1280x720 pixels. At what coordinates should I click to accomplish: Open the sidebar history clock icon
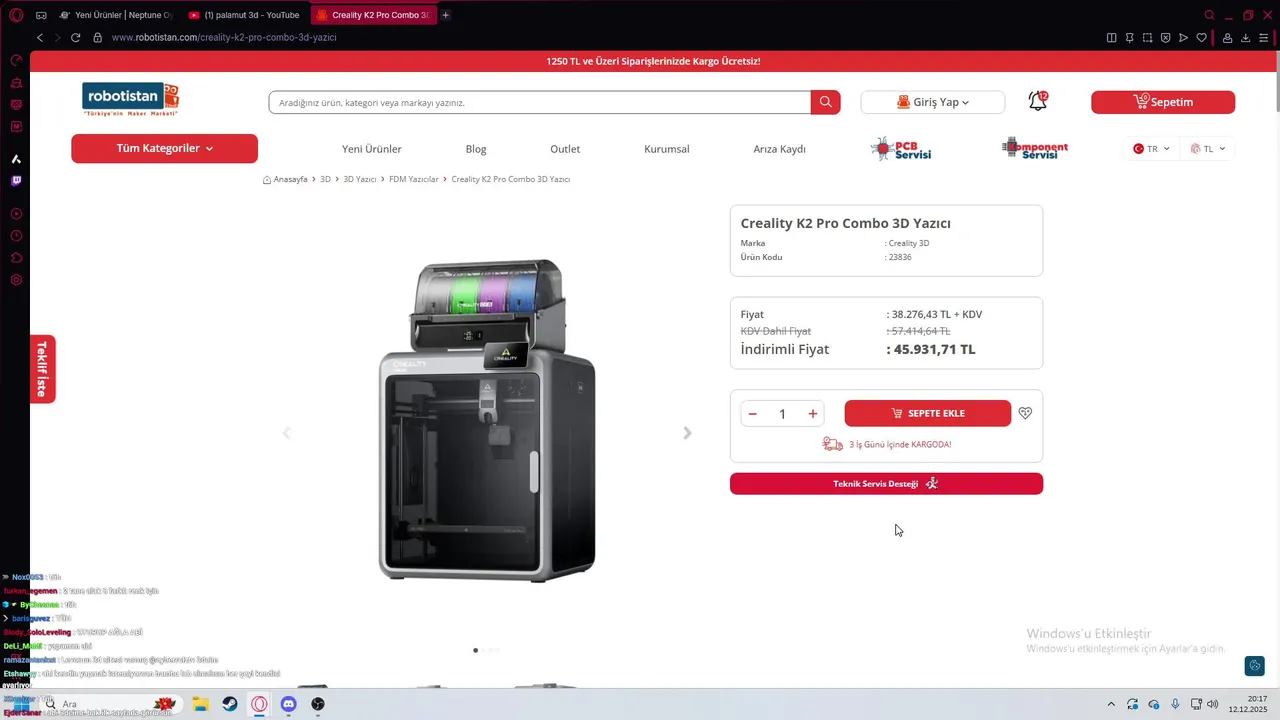click(16, 236)
